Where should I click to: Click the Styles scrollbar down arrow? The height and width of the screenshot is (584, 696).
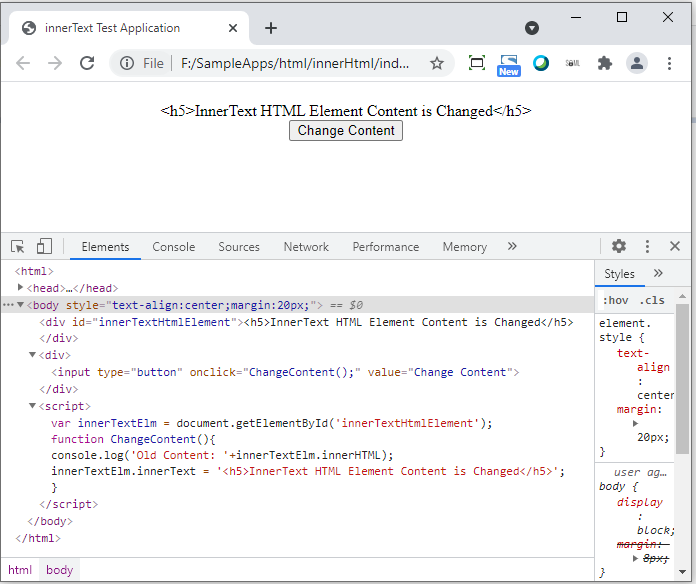point(682,572)
